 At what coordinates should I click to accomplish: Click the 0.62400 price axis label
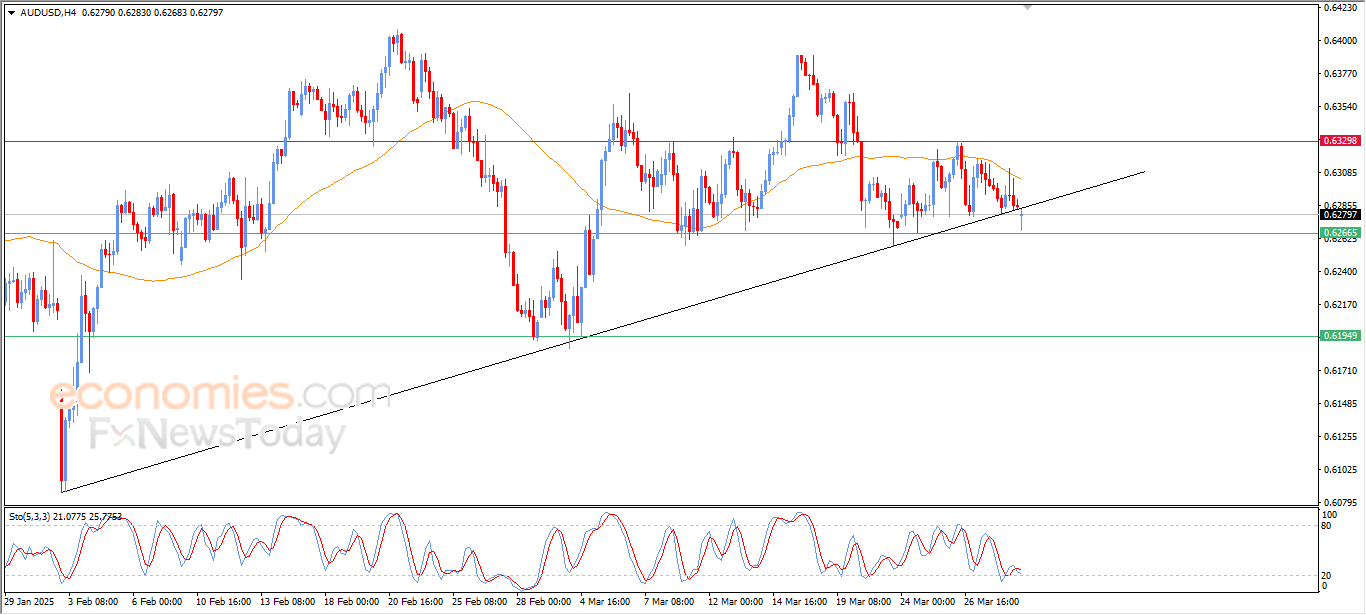[1340, 271]
